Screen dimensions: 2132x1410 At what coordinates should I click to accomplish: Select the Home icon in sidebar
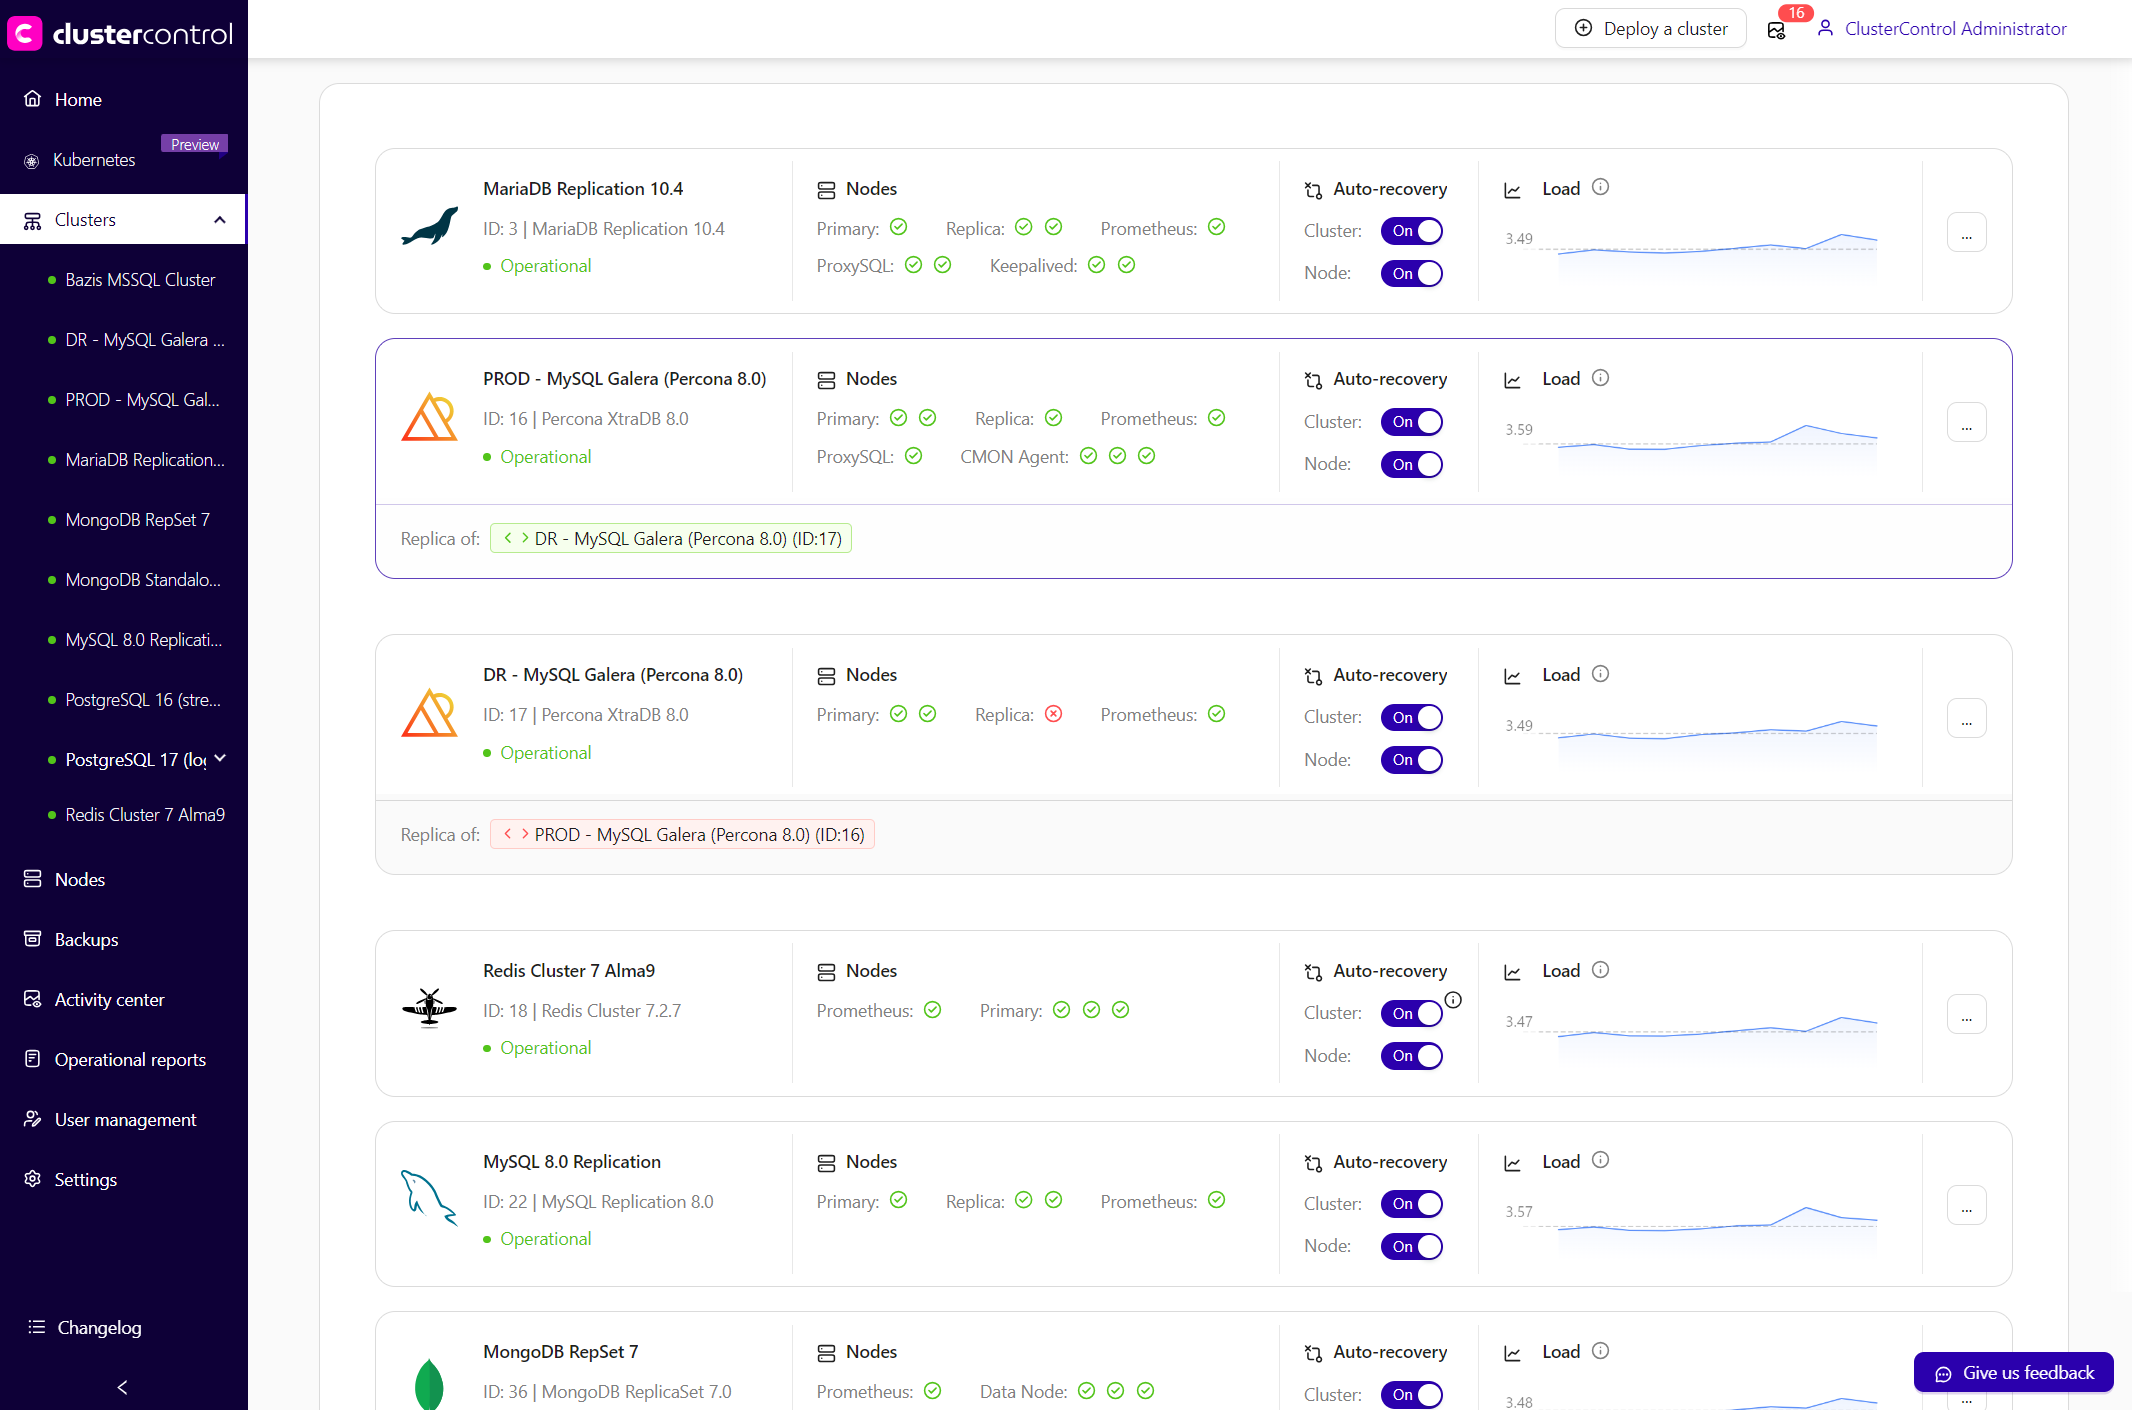pos(31,99)
